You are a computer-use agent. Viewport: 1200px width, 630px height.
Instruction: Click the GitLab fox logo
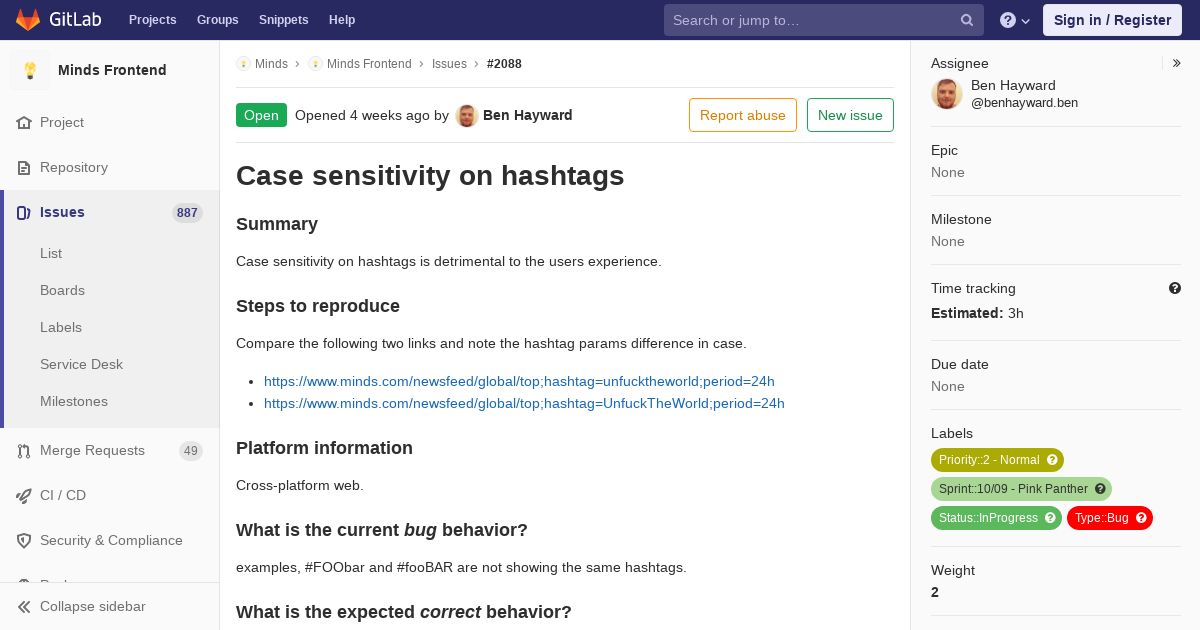pyautogui.click(x=28, y=20)
